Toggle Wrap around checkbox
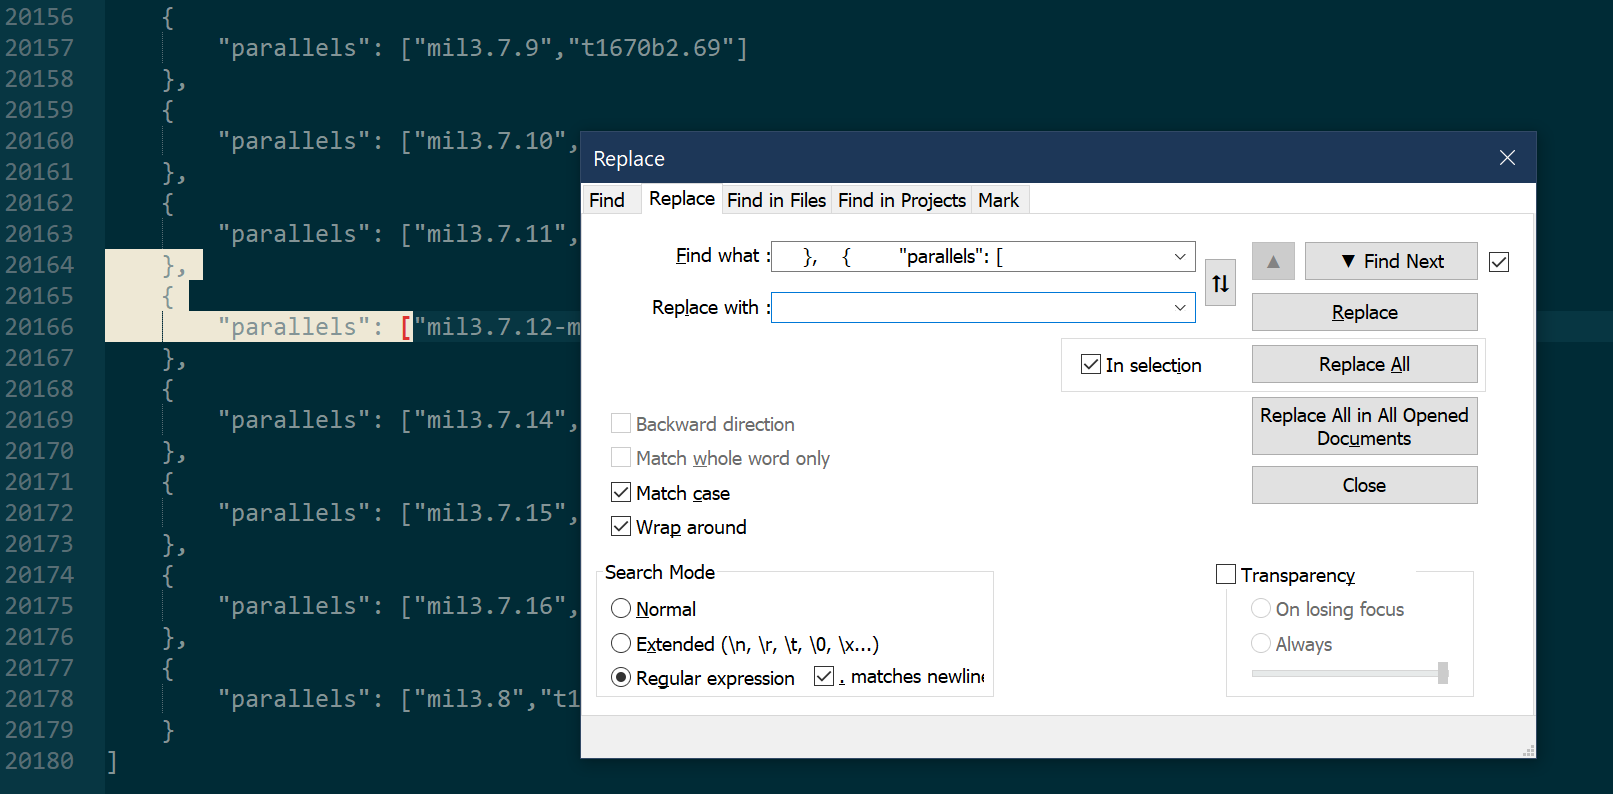 point(621,526)
